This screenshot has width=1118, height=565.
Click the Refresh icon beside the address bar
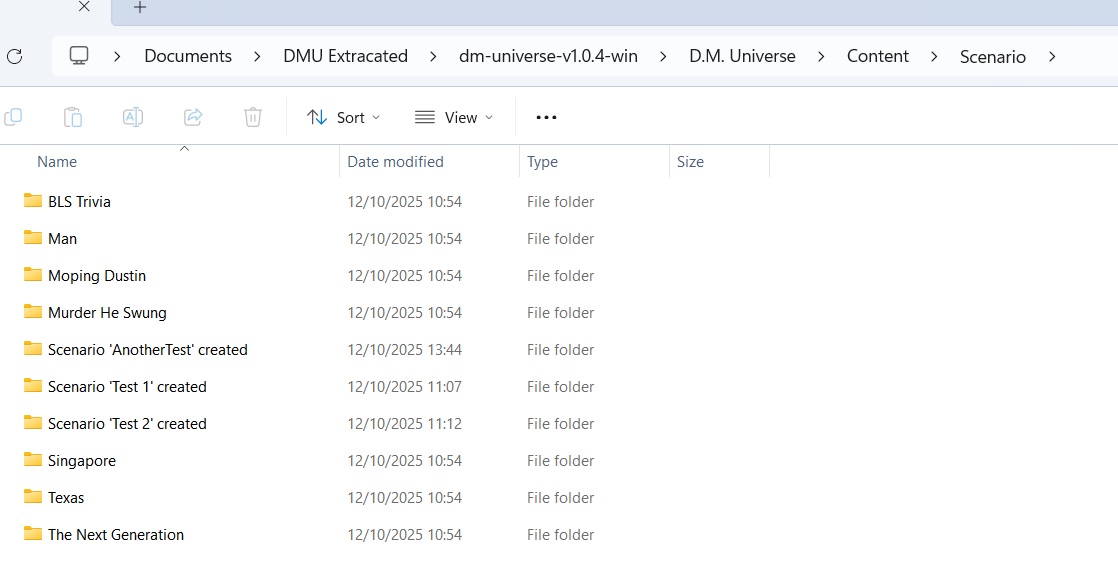coord(14,56)
